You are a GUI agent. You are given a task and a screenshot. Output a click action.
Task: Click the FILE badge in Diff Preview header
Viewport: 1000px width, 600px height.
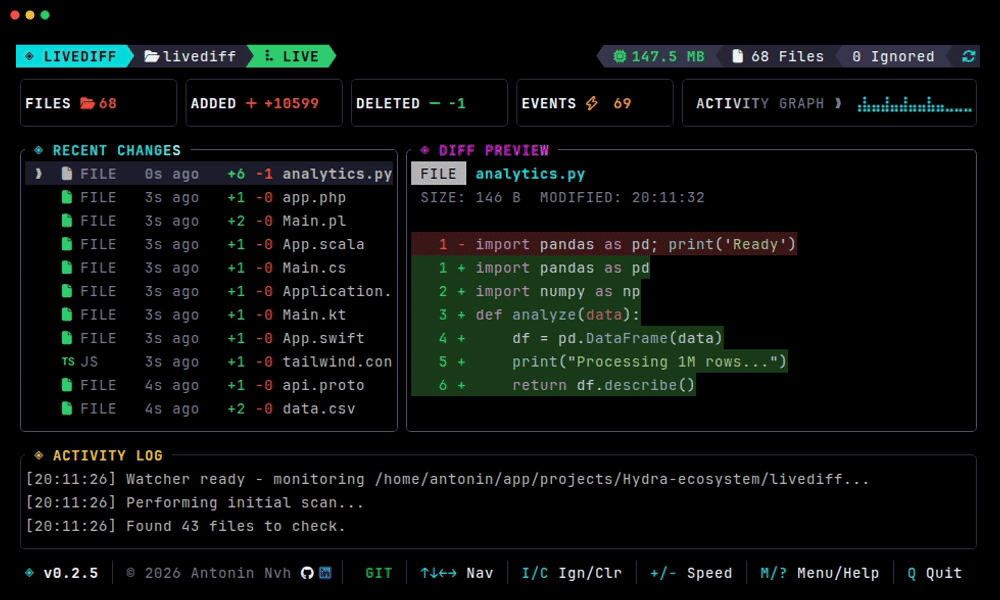click(x=438, y=173)
